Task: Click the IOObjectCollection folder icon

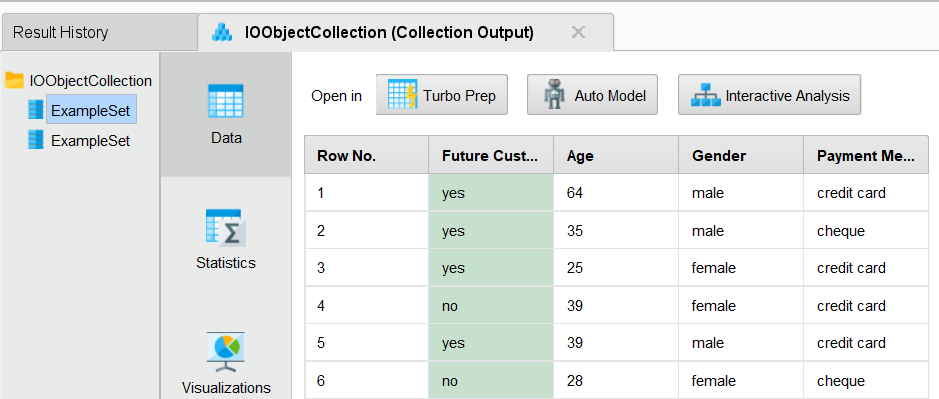Action: [x=14, y=80]
